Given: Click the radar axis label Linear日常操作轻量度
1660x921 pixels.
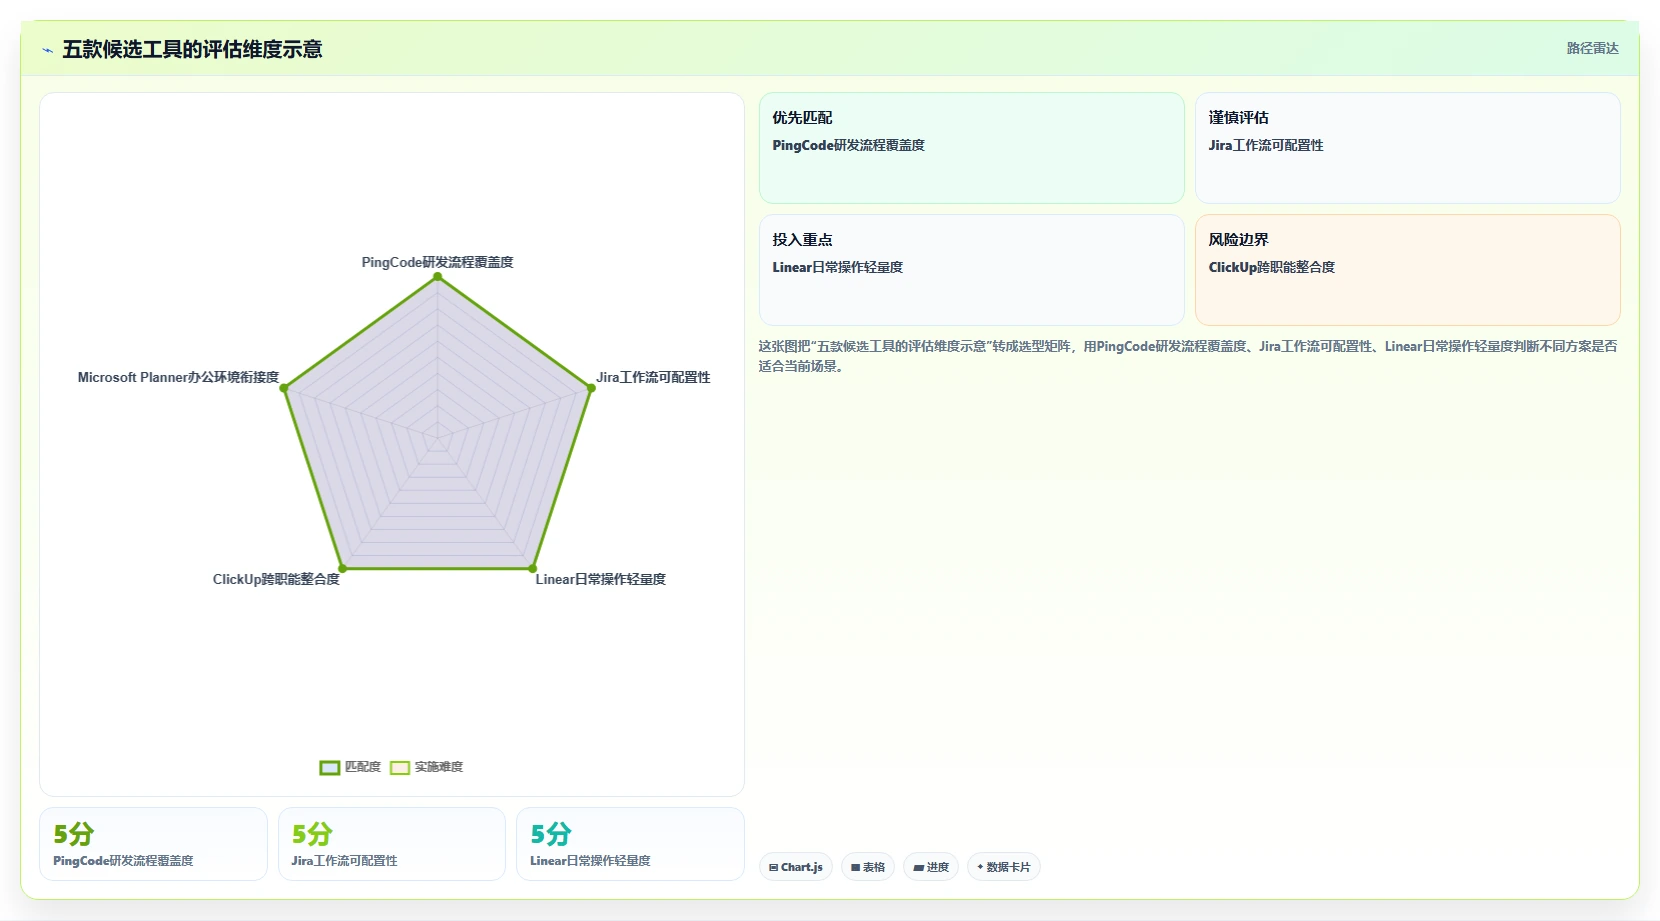Looking at the screenshot, I should point(600,579).
